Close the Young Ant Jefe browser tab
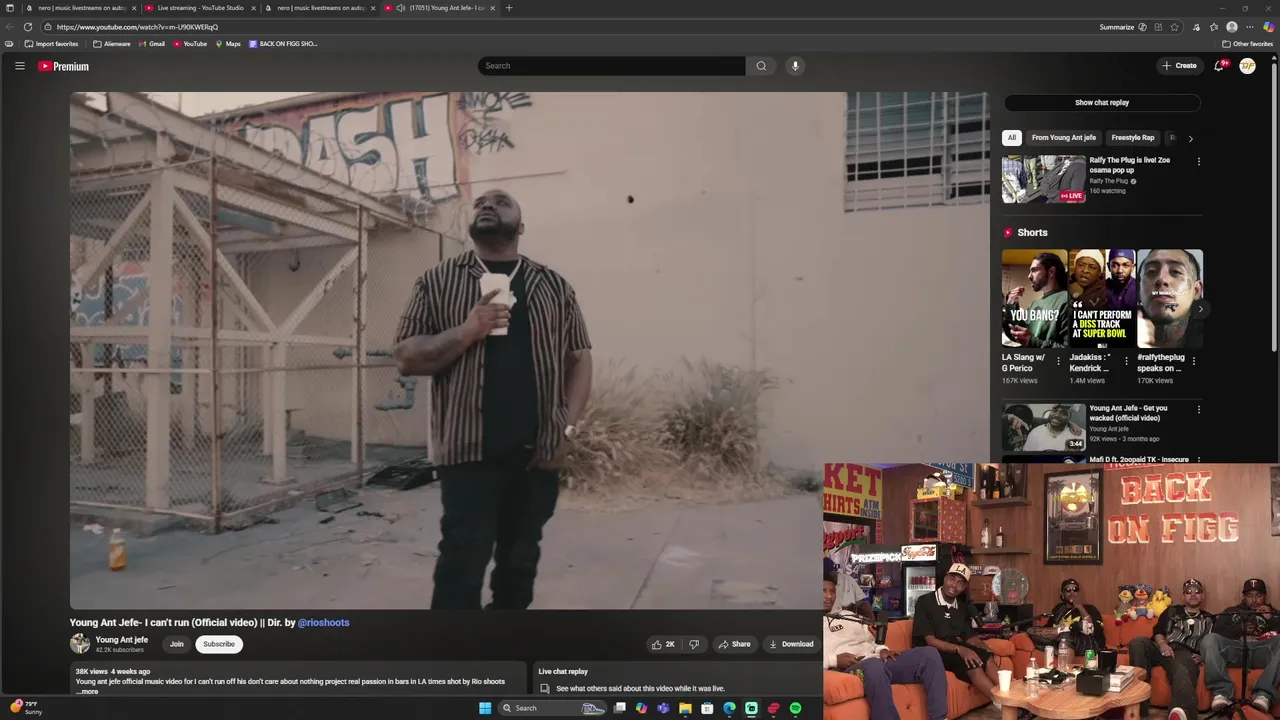The width and height of the screenshot is (1280, 720). pyautogui.click(x=493, y=8)
